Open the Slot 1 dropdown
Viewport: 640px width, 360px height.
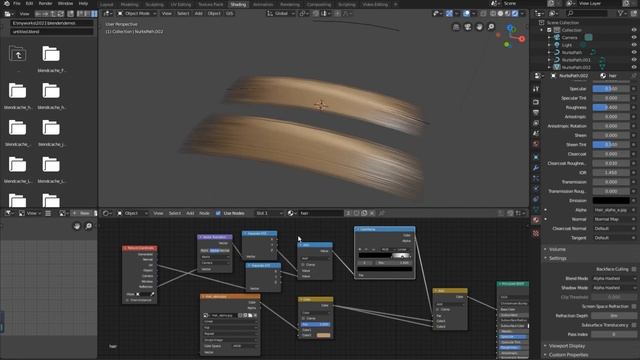point(268,213)
